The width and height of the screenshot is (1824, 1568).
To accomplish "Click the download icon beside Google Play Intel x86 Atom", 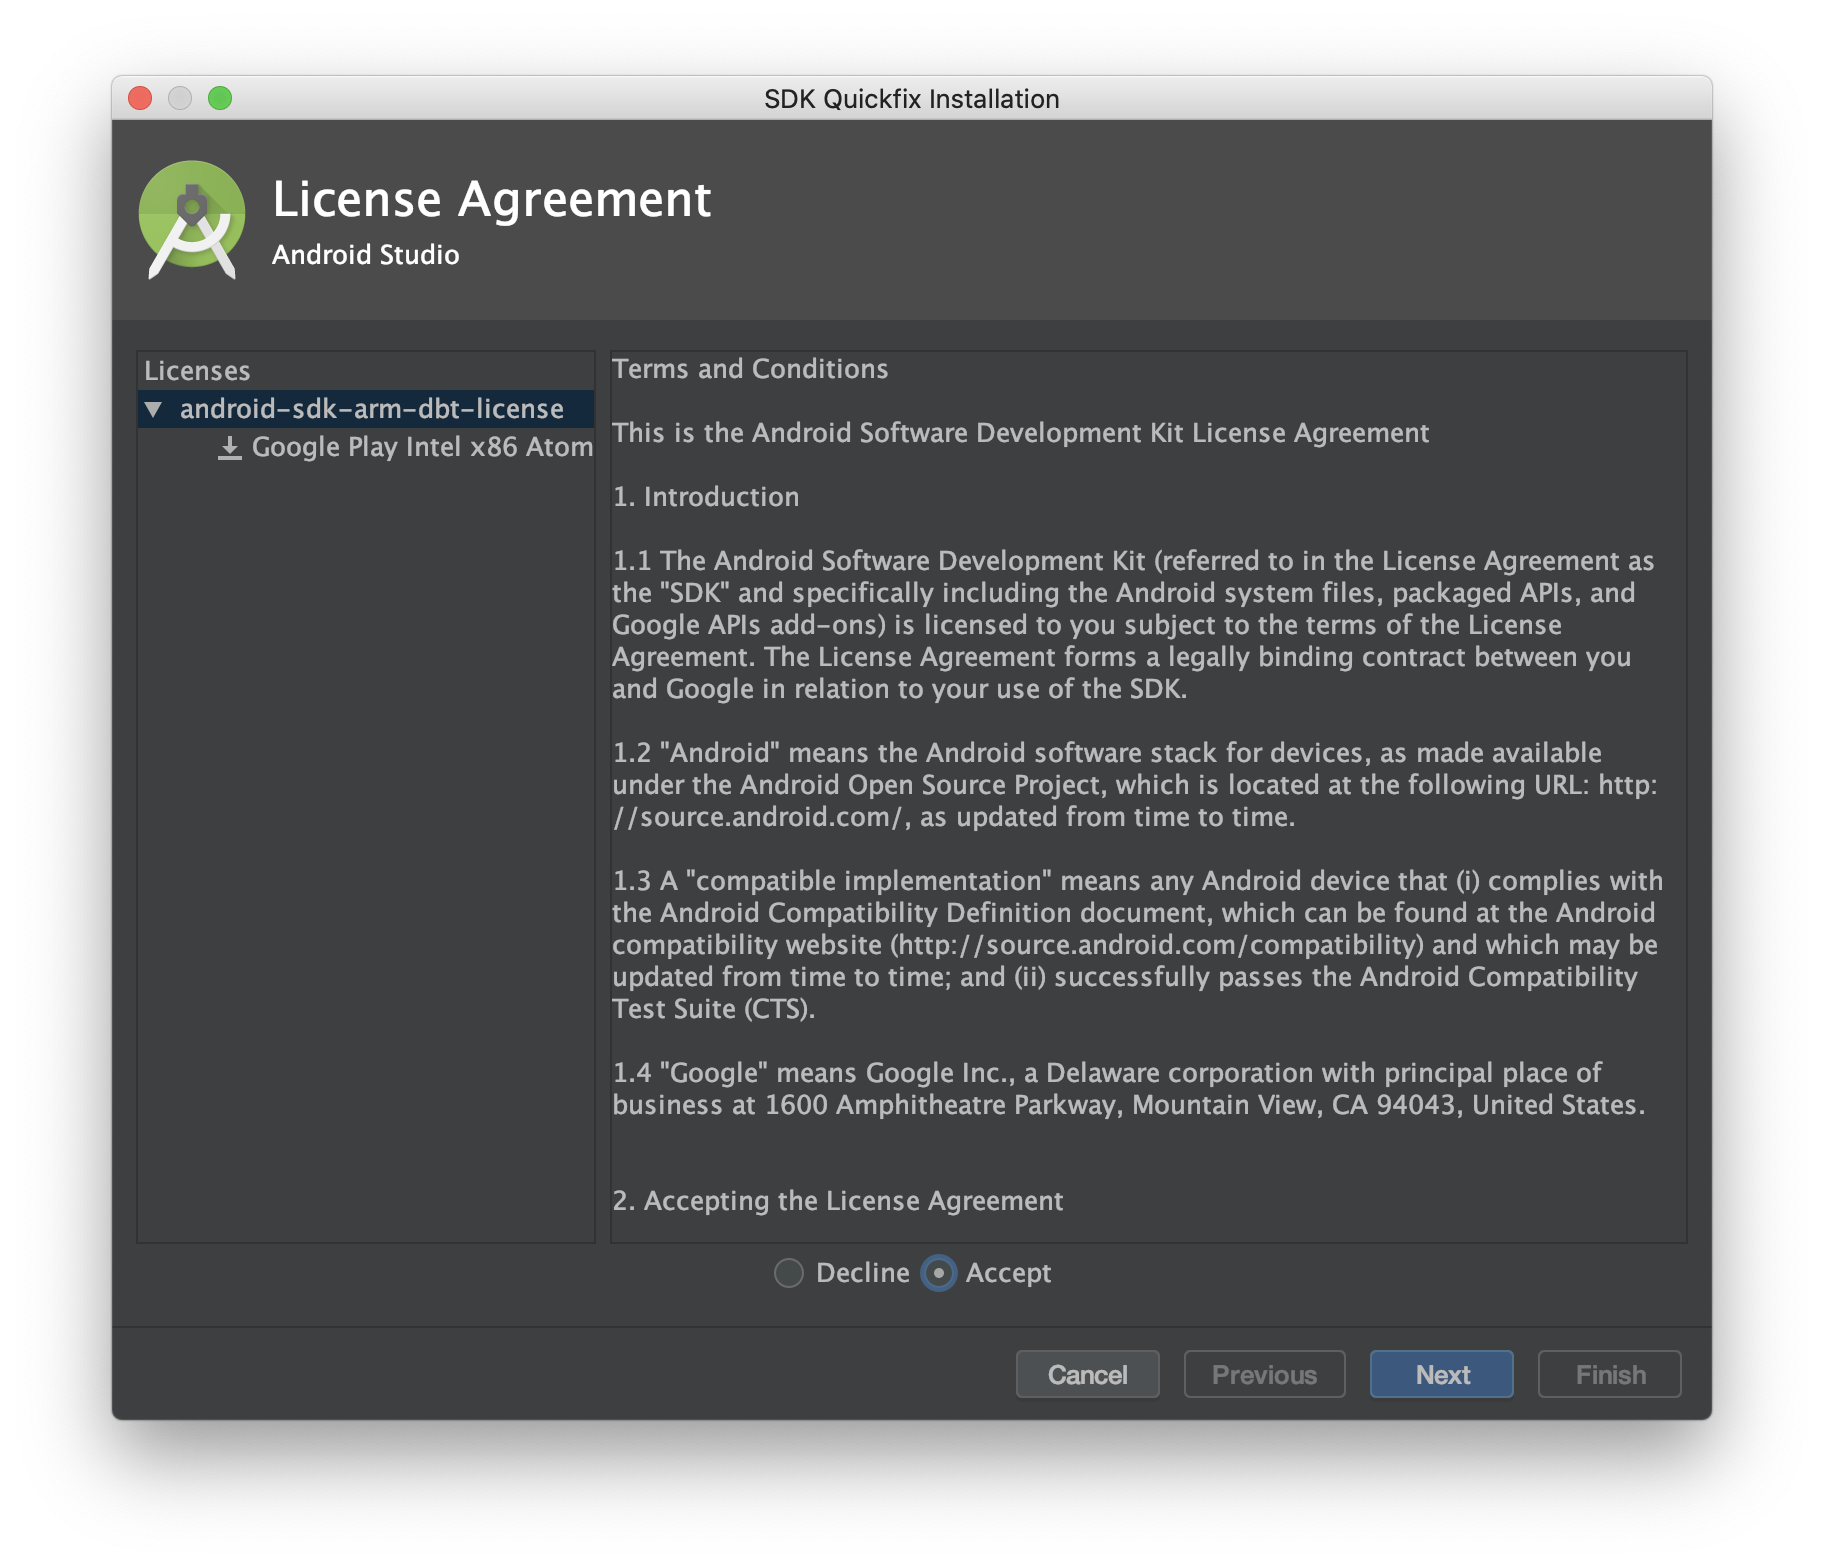I will tap(230, 447).
